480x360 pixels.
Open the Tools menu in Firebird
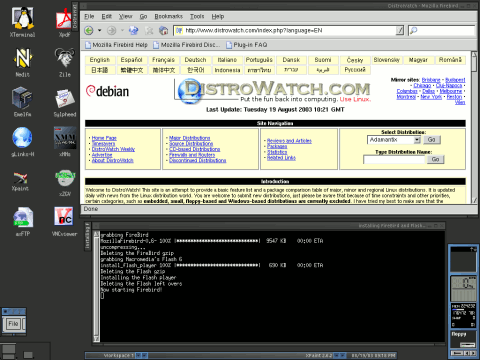tap(197, 16)
